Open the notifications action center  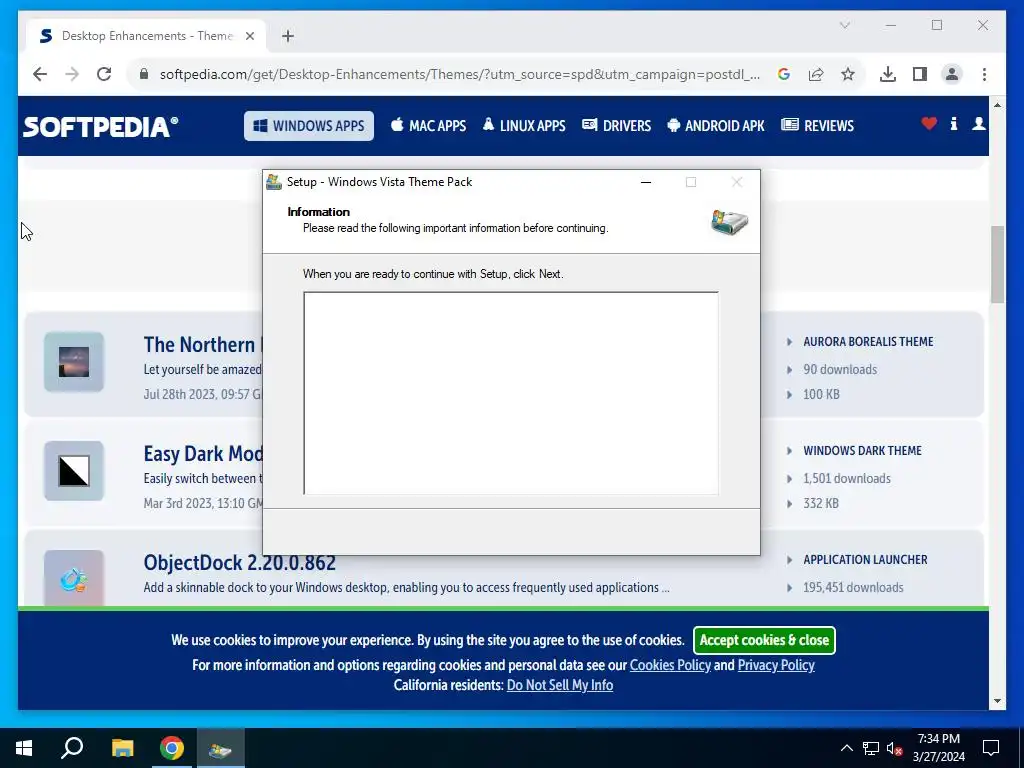pyautogui.click(x=991, y=748)
